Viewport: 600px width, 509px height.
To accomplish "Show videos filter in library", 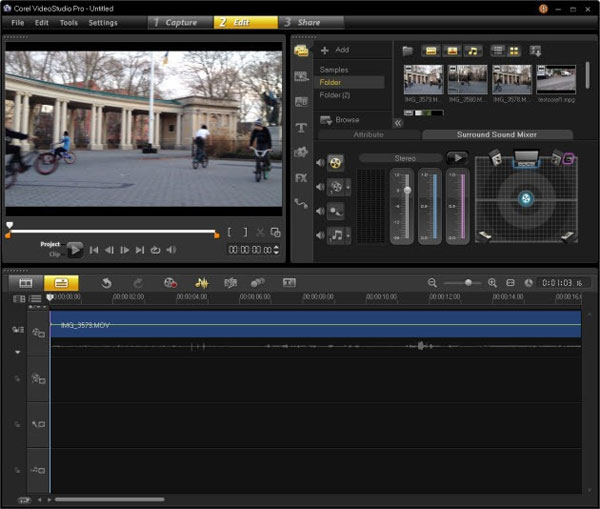I will [431, 50].
